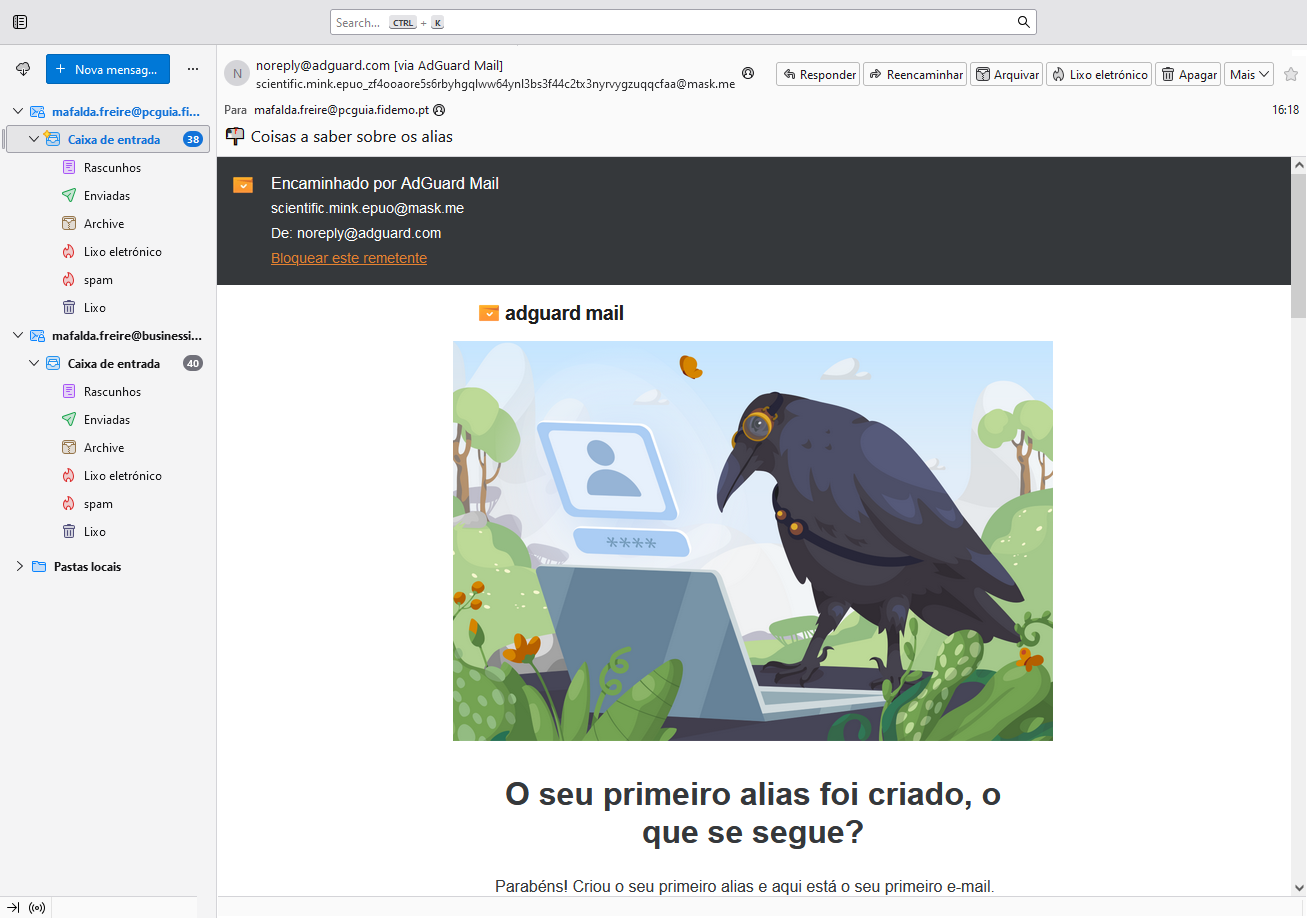
Task: Open folder pane options three-dots menu
Action: point(193,69)
